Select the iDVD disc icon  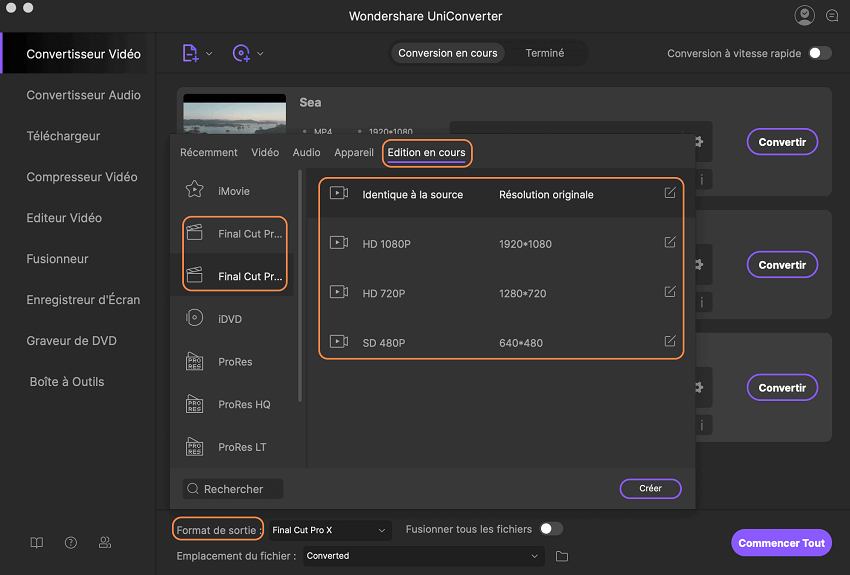click(195, 318)
